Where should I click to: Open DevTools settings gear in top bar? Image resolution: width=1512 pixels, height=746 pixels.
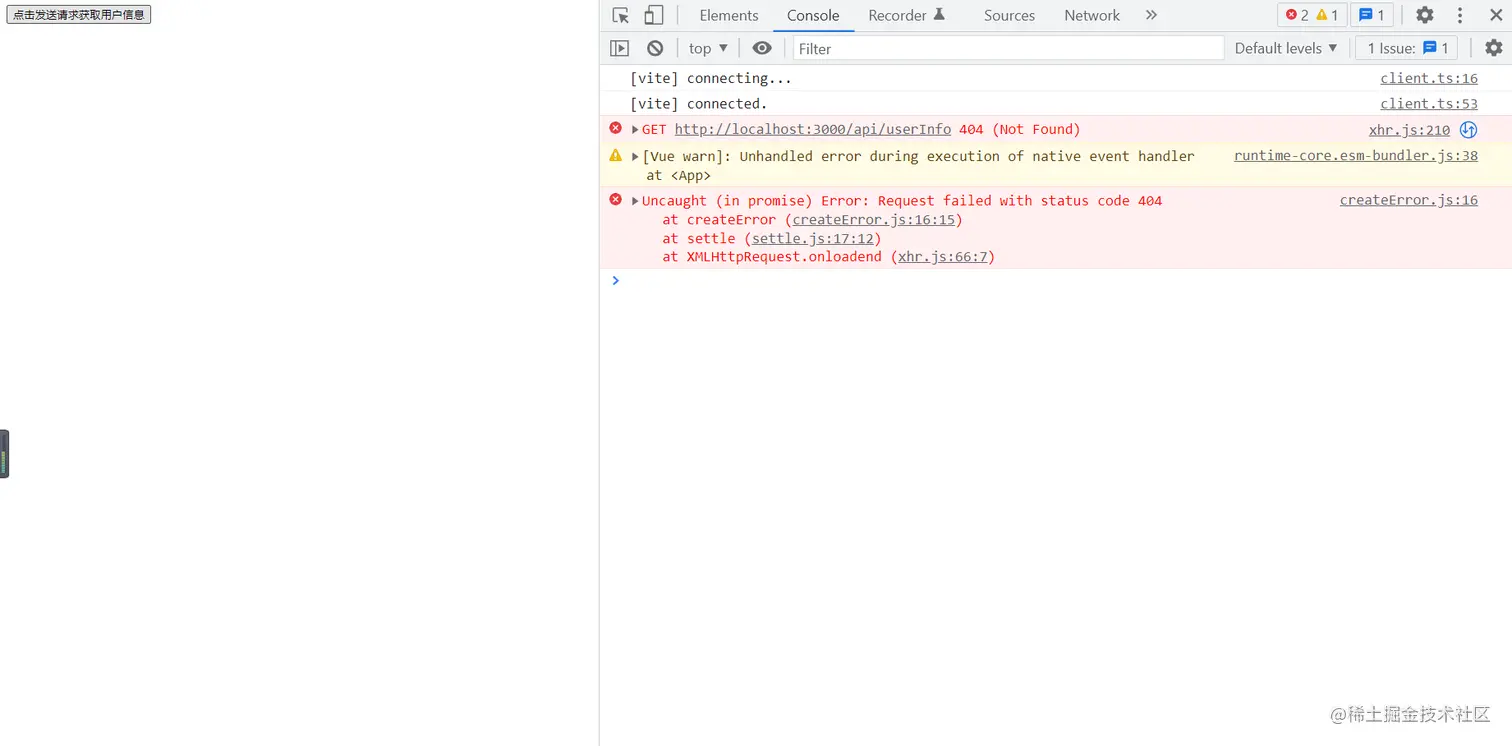(1424, 15)
